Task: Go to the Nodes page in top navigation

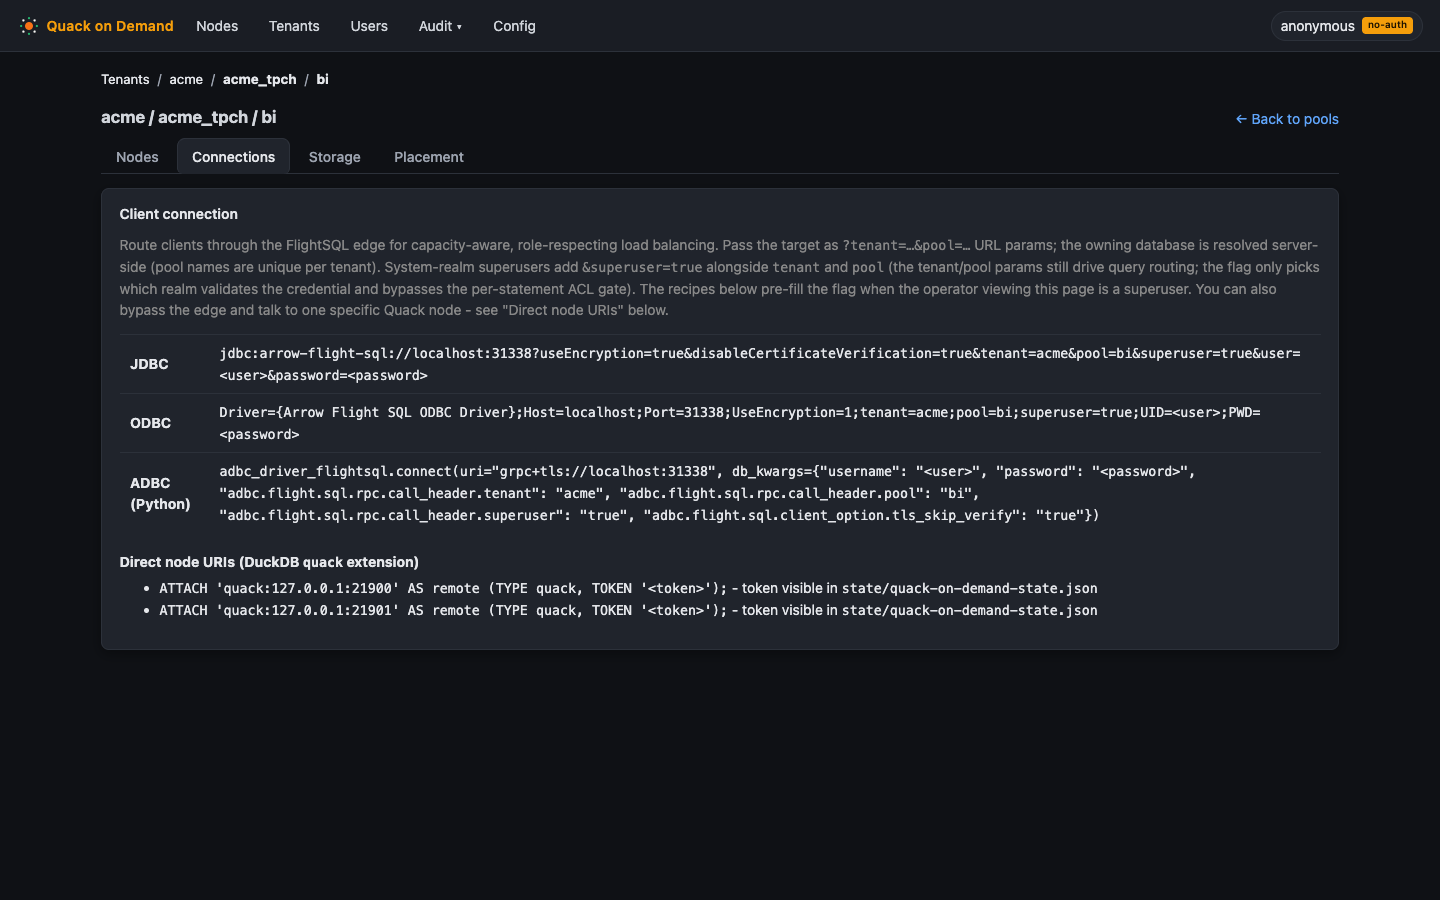Action: [217, 26]
